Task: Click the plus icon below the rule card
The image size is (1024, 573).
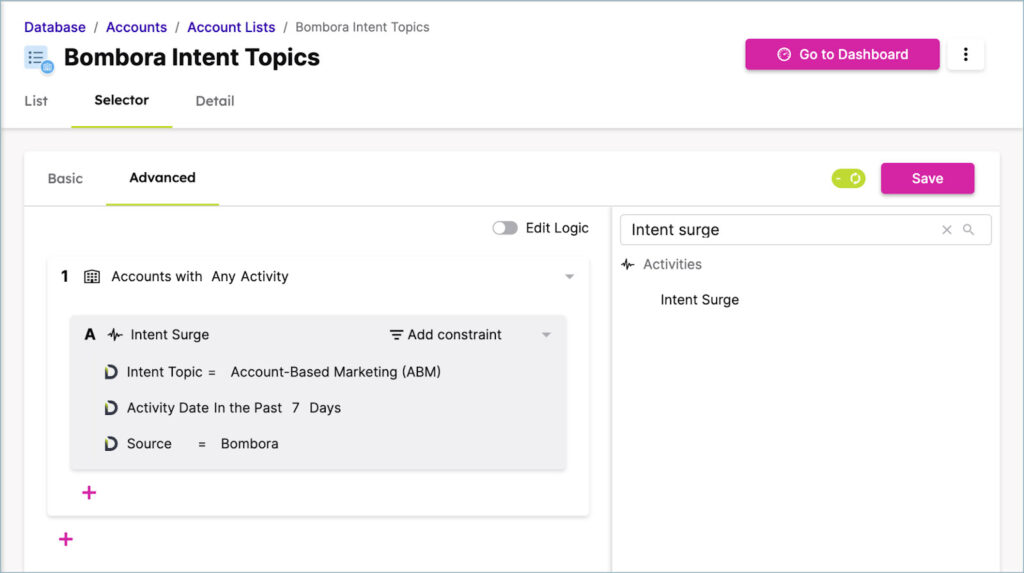Action: (x=66, y=539)
